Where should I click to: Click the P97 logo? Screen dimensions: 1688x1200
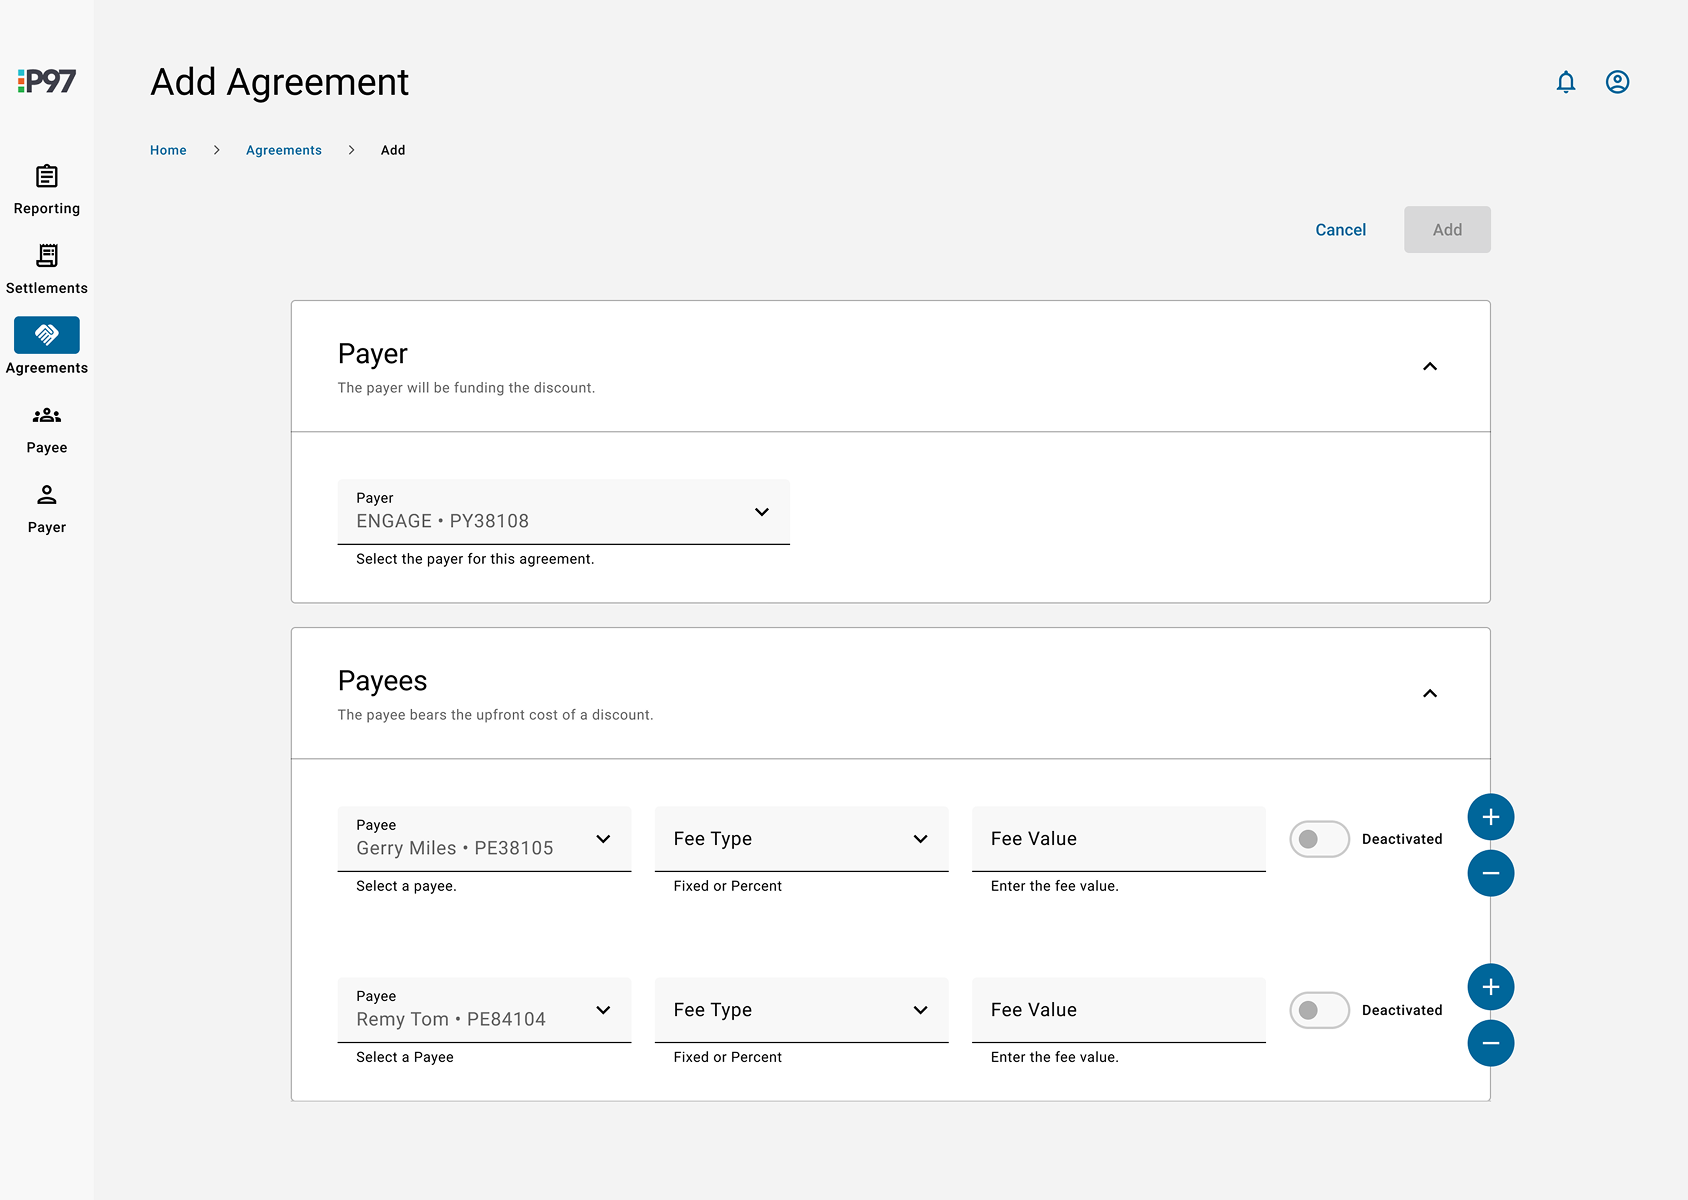point(47,81)
